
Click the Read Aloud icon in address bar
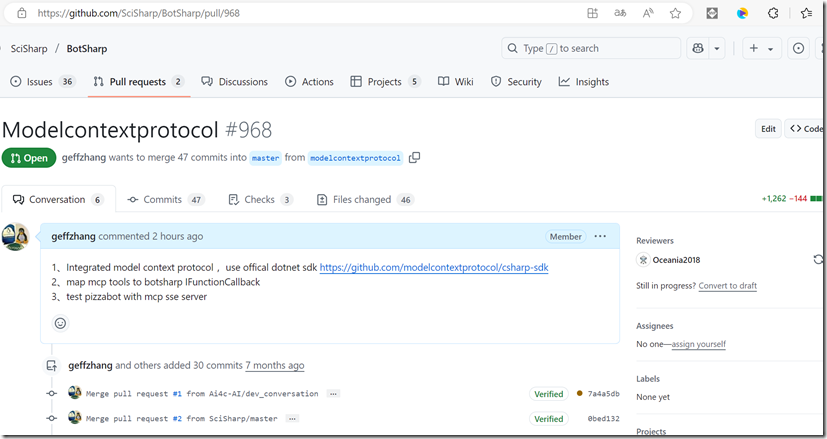point(648,14)
